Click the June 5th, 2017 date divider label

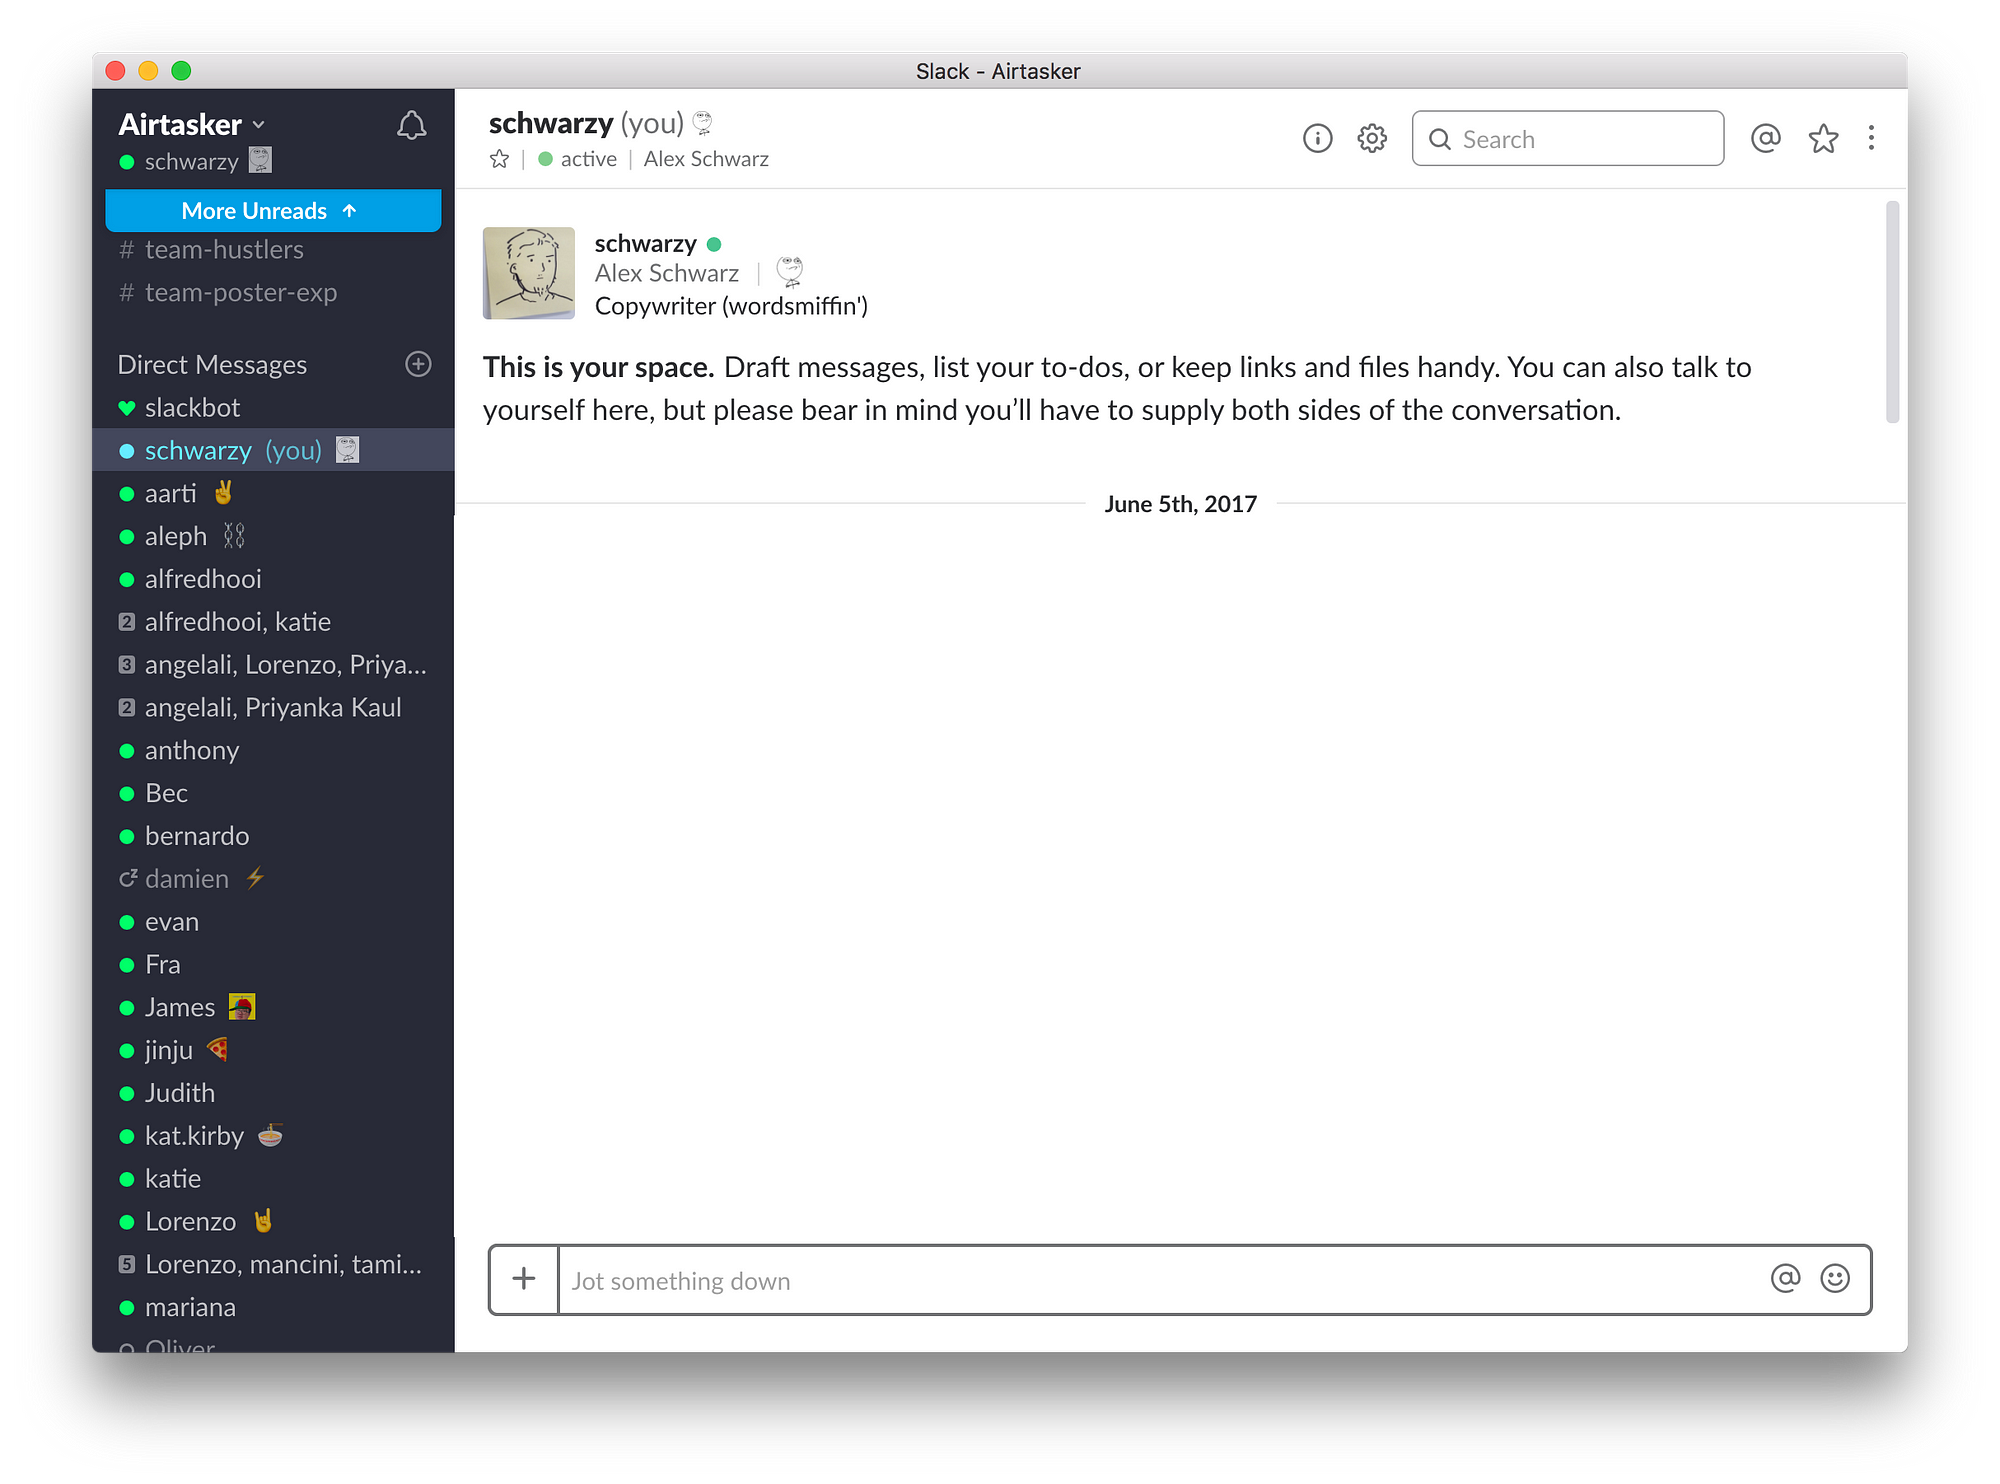click(x=1180, y=504)
